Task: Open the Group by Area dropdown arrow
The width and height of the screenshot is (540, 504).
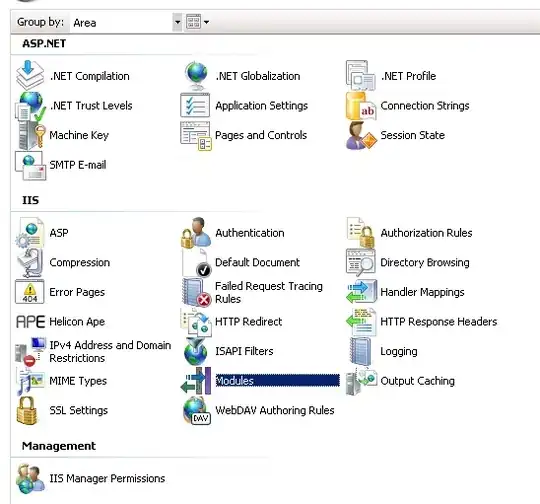Action: click(x=177, y=22)
